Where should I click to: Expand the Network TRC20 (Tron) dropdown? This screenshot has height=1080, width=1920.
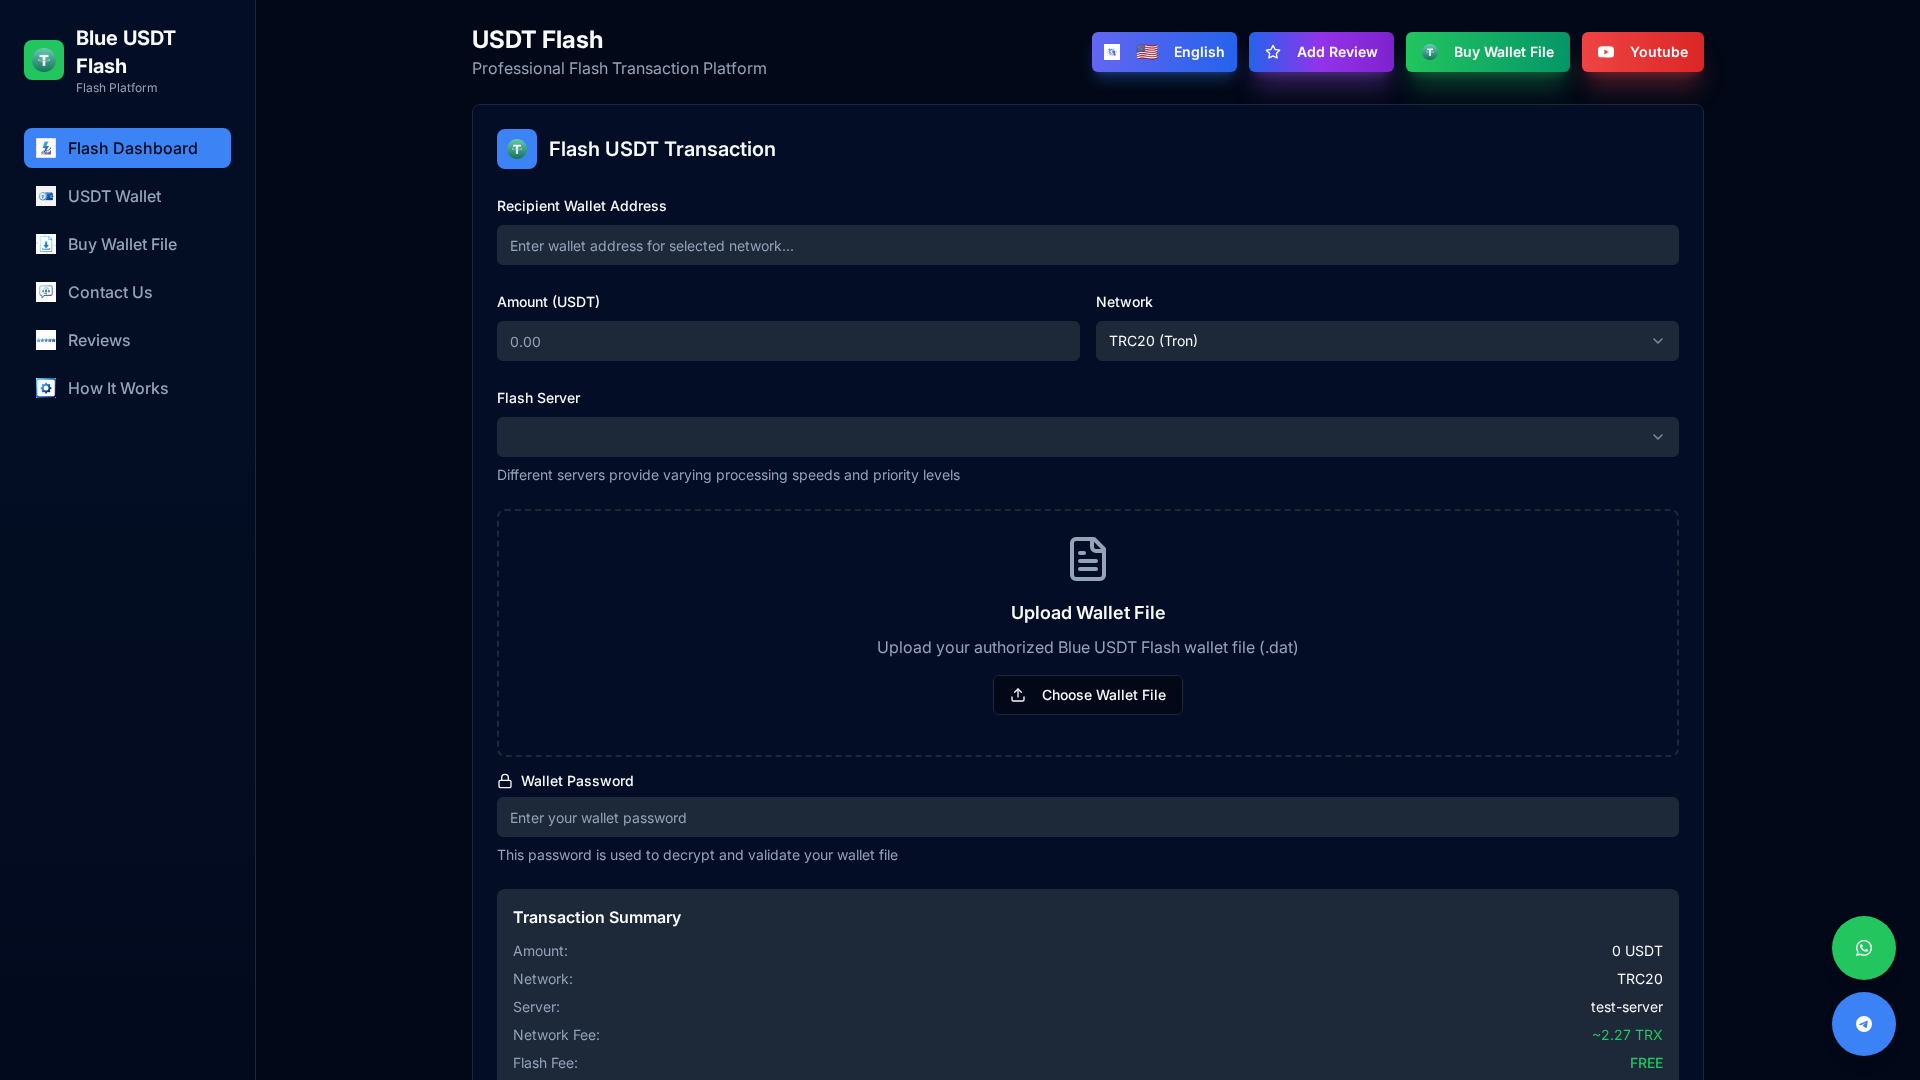click(1387, 341)
